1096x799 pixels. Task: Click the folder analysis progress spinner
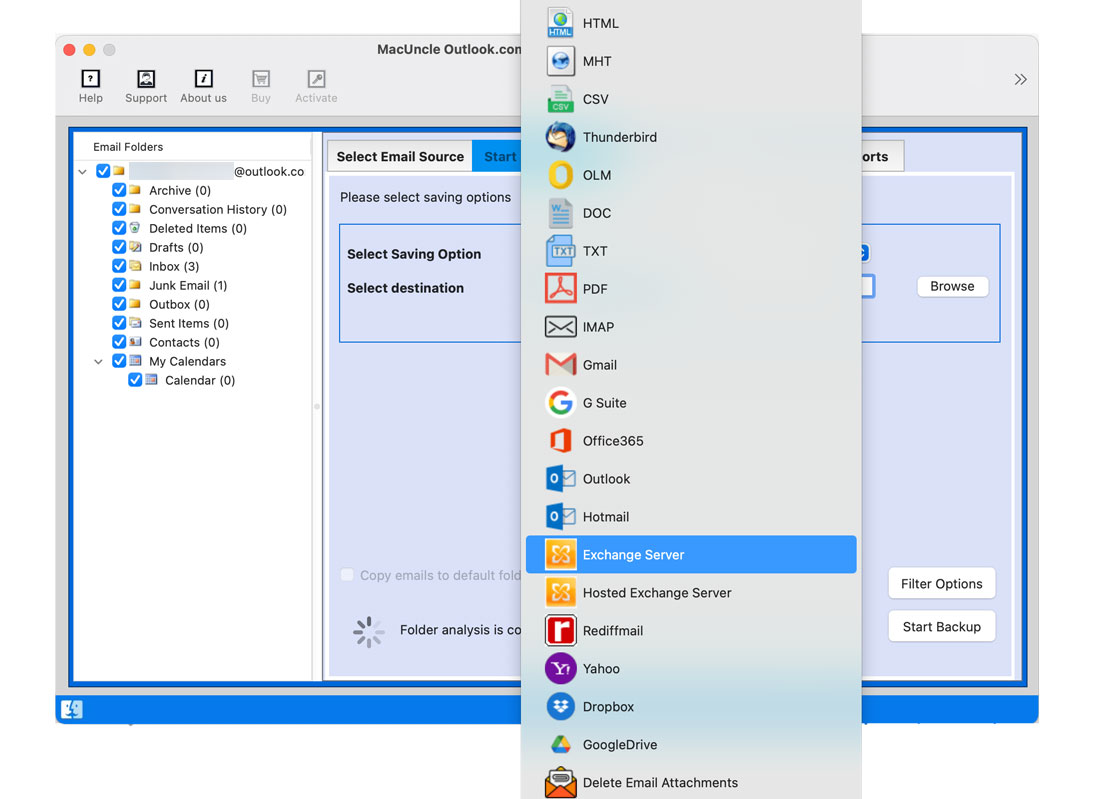(x=369, y=632)
